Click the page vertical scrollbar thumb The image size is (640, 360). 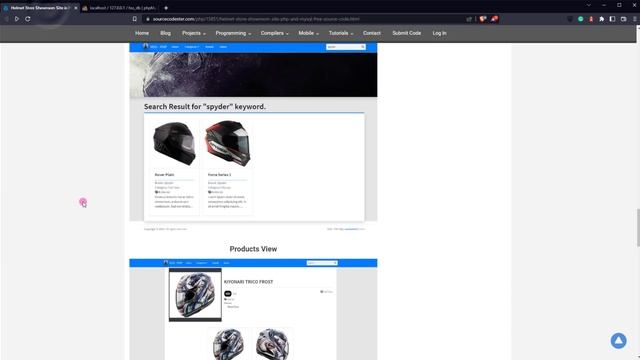[x=638, y=228]
